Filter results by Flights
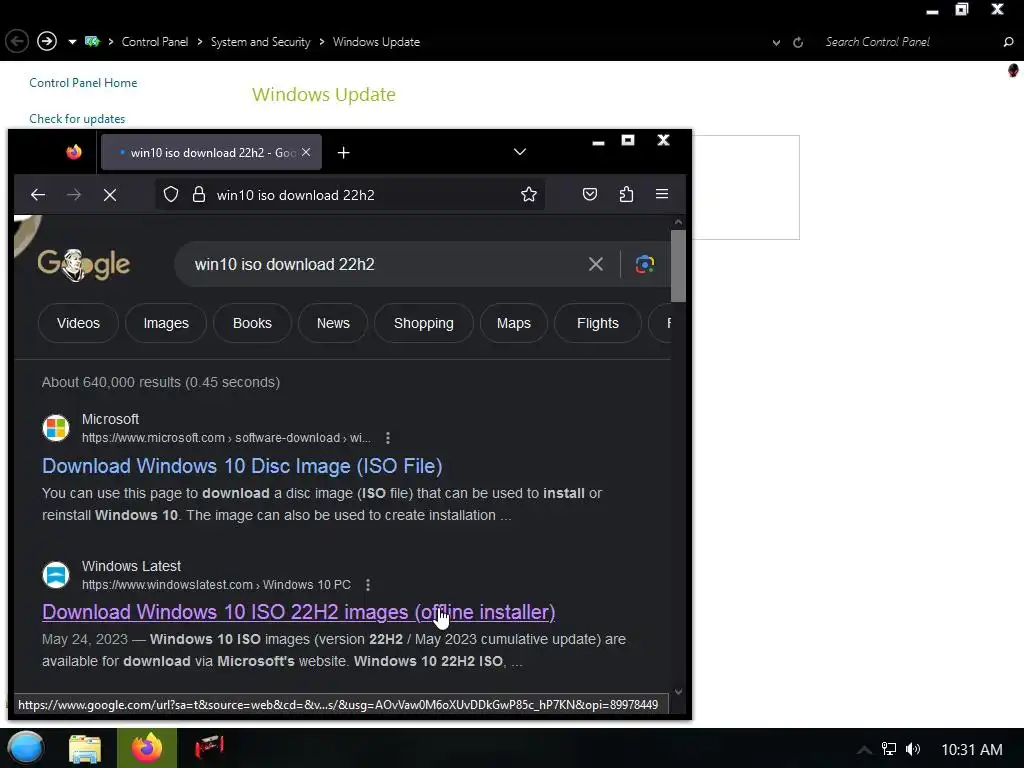The height and width of the screenshot is (768, 1024). (598, 323)
